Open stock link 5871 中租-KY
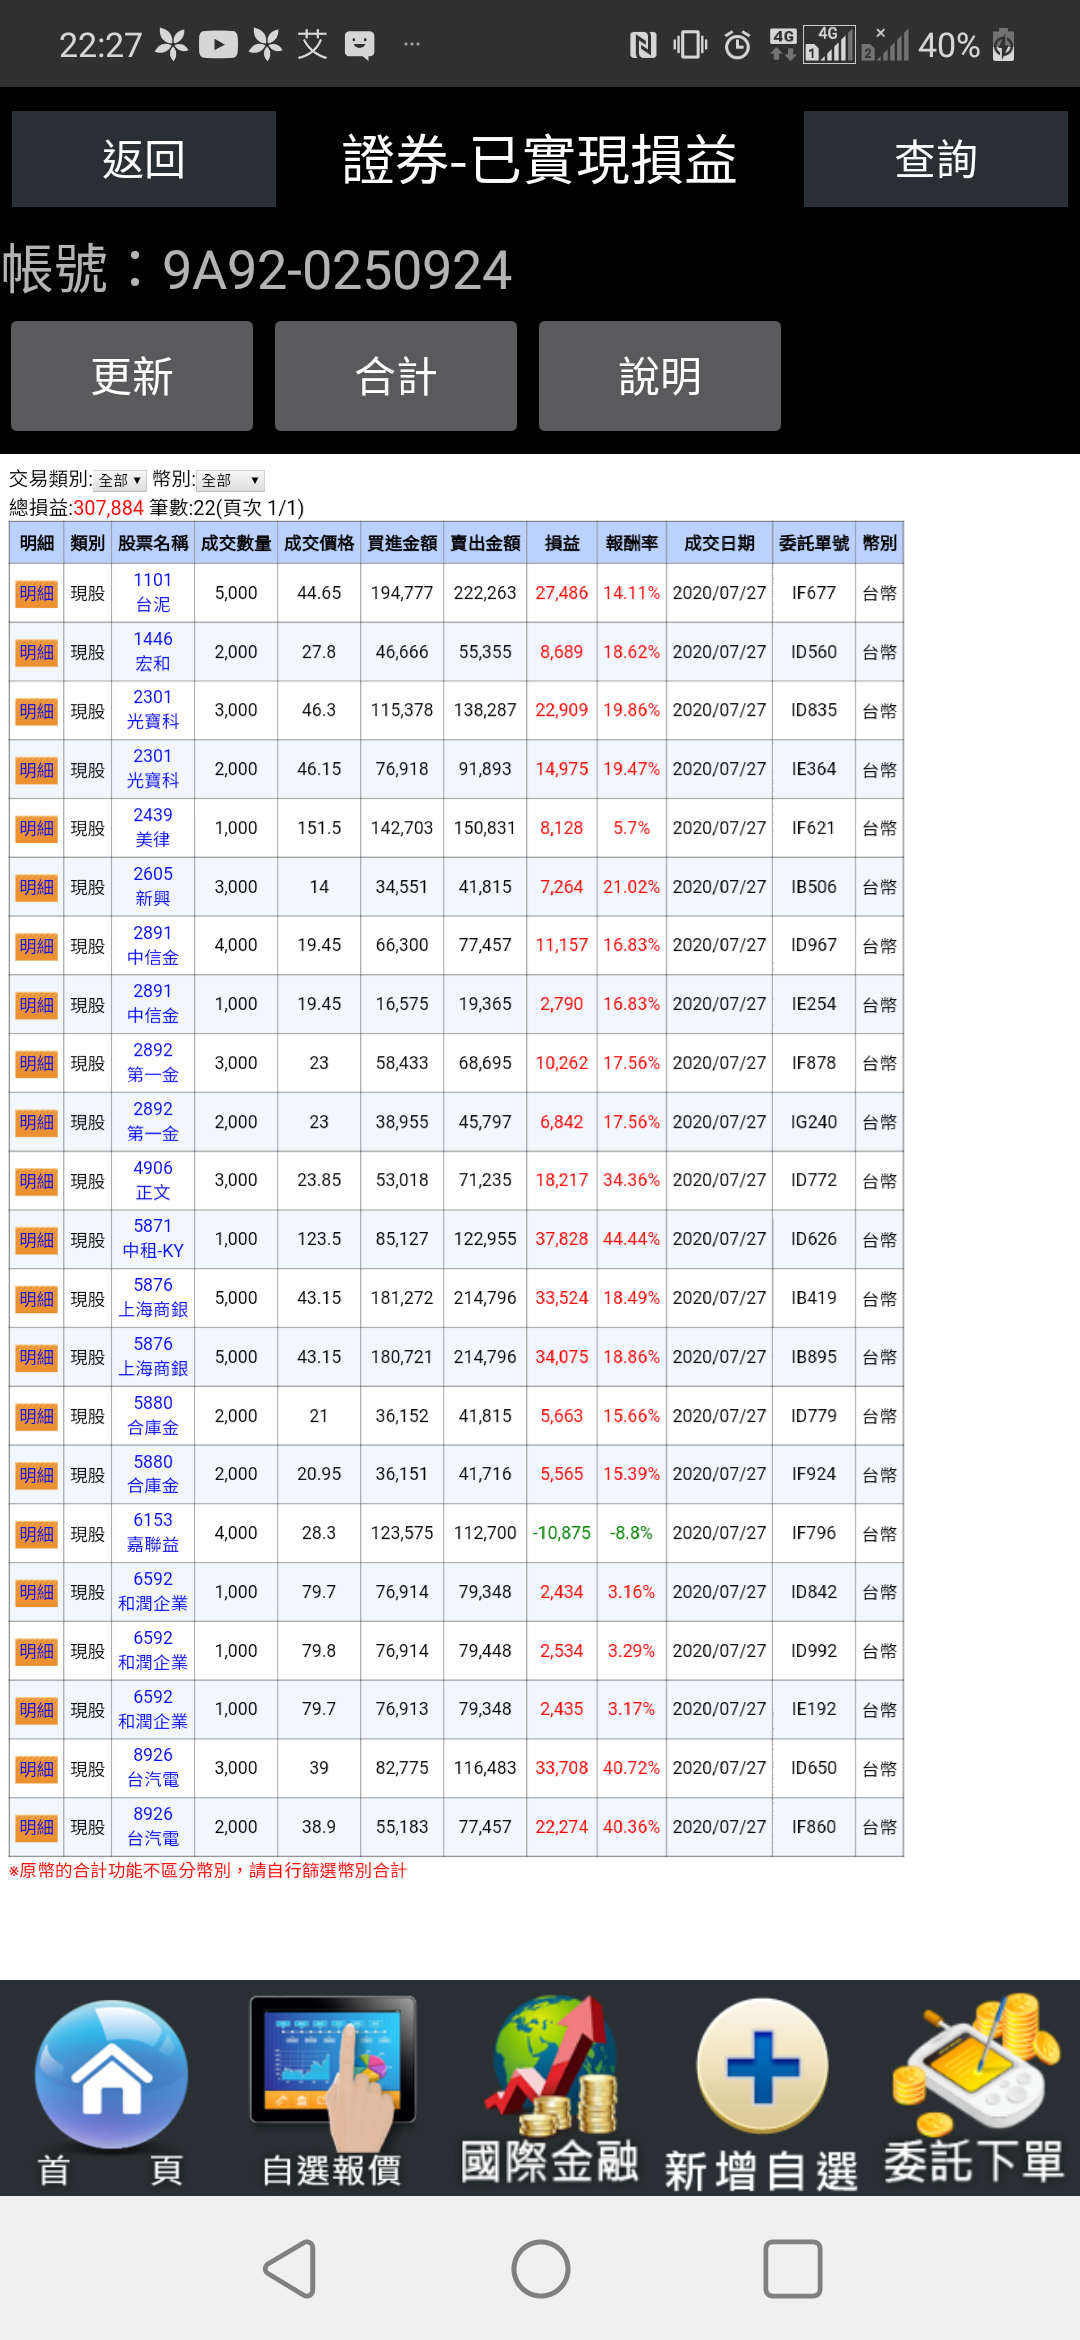Image resolution: width=1080 pixels, height=2340 pixels. pyautogui.click(x=153, y=1239)
